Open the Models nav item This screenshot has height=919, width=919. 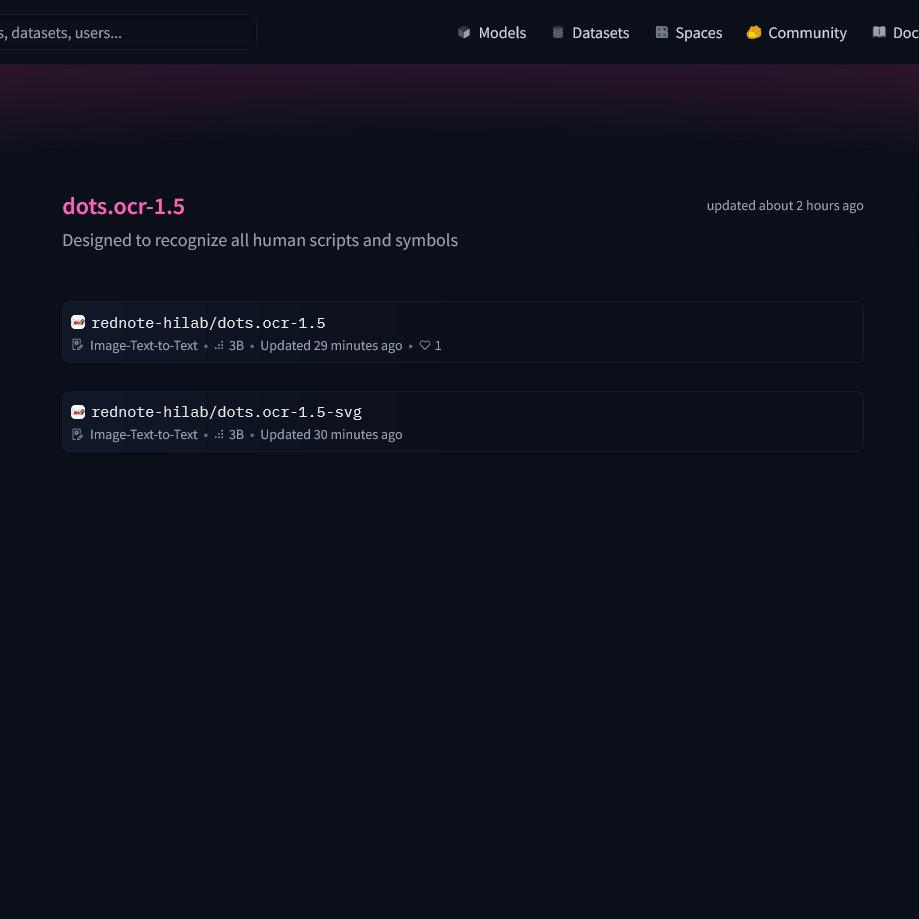click(x=492, y=33)
